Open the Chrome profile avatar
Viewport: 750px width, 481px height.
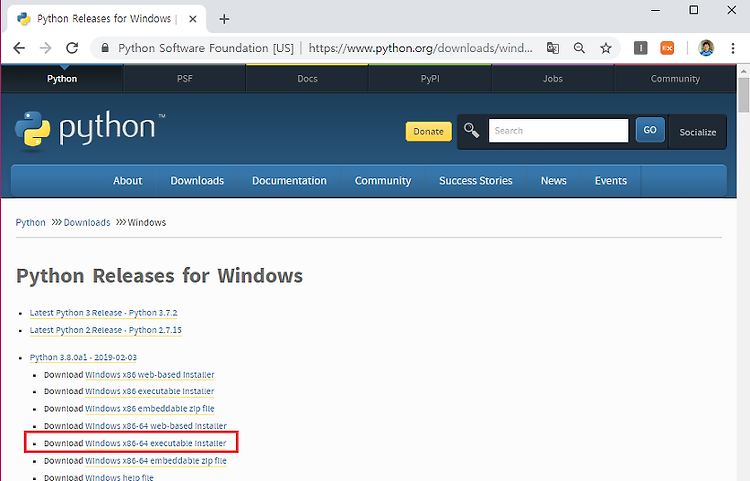pyautogui.click(x=706, y=48)
